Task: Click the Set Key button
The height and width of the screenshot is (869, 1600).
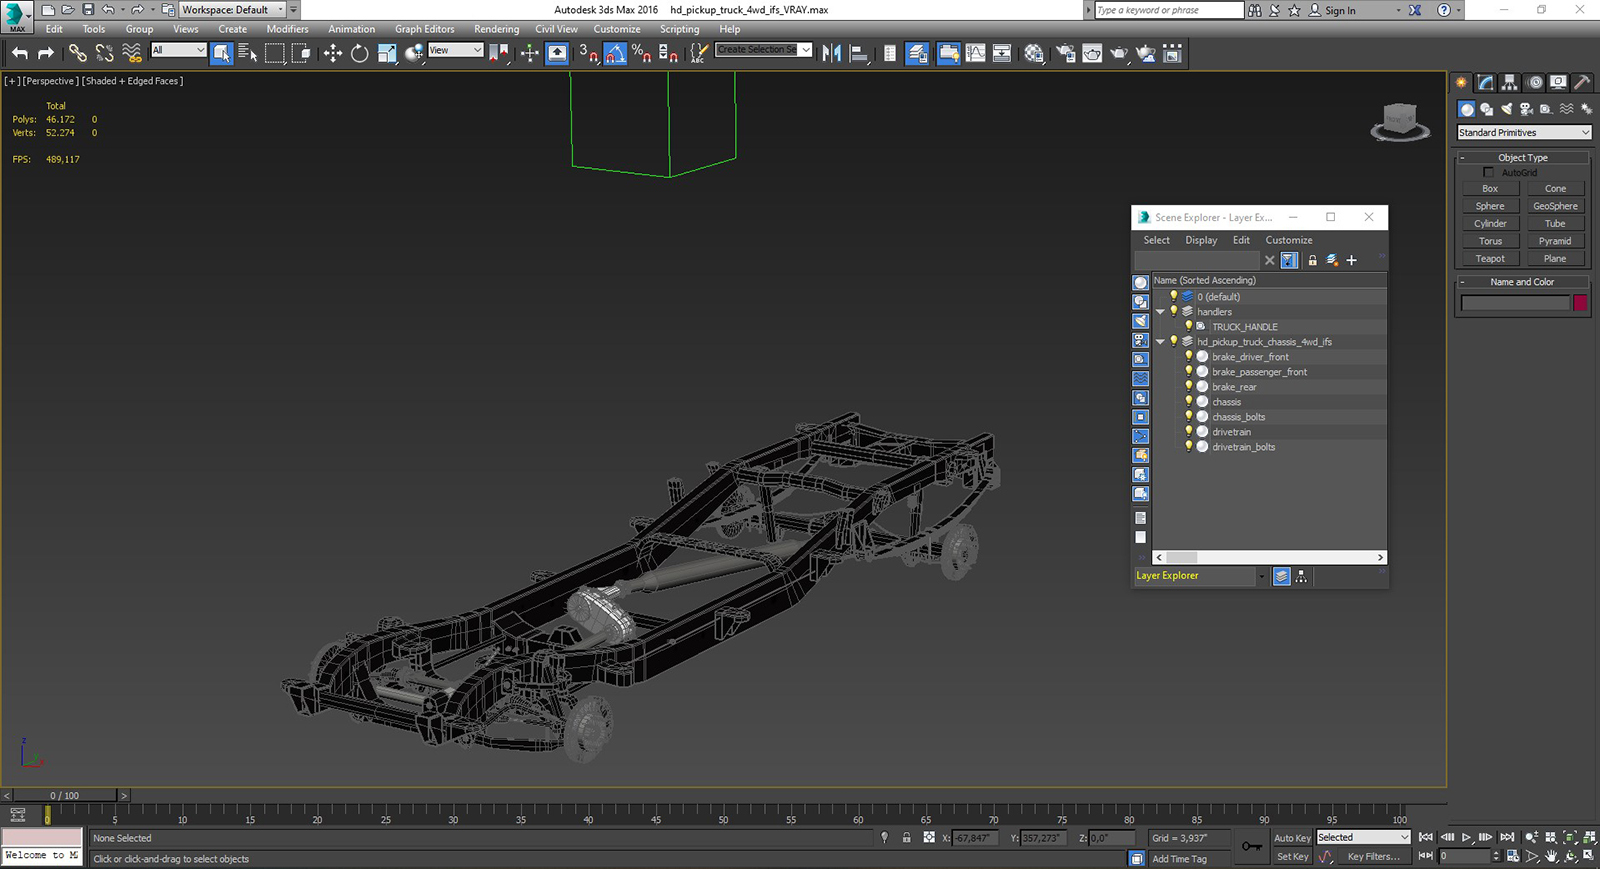Action: pyautogui.click(x=1292, y=857)
